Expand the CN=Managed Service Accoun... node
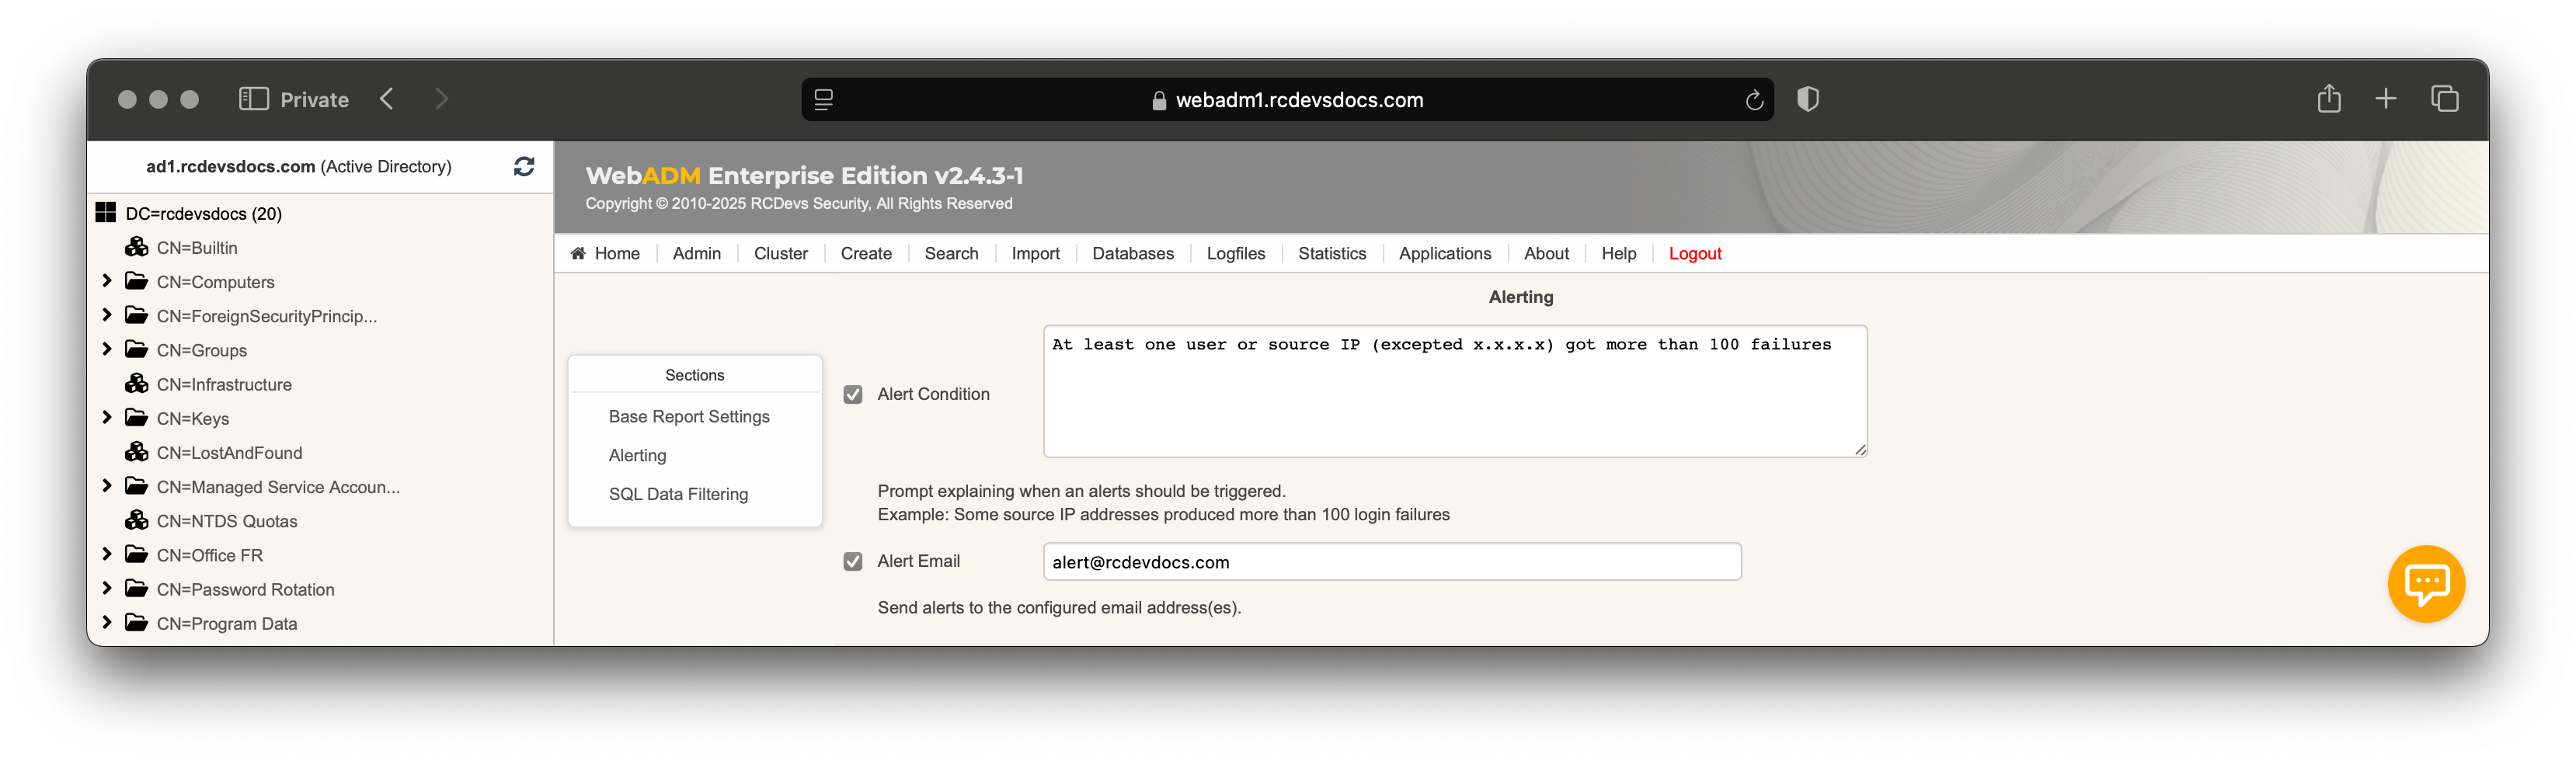Viewport: 2576px width, 761px height. pyautogui.click(x=107, y=486)
